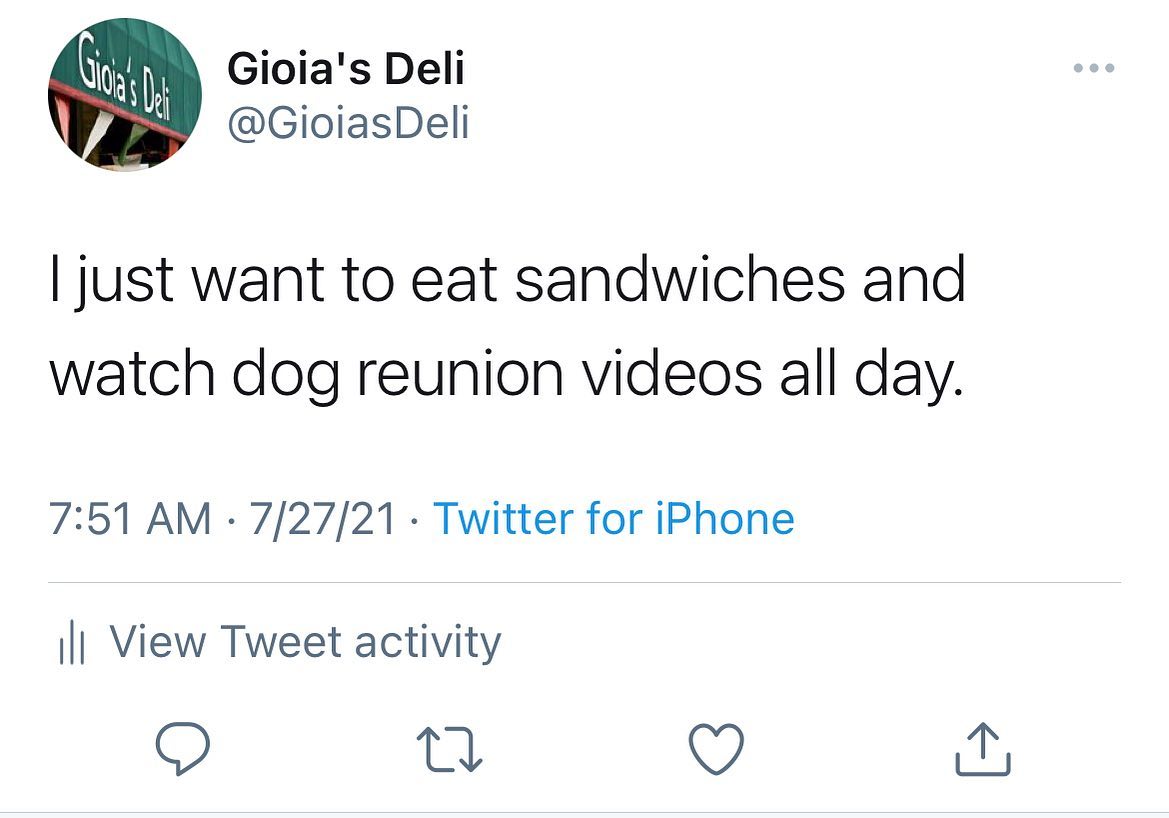Tap the share icon under the tweet

click(983, 750)
